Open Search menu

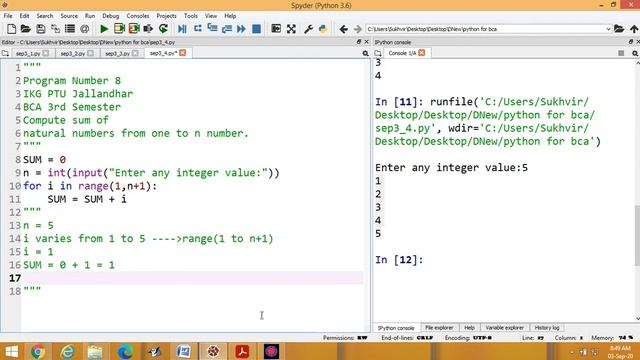(x=44, y=16)
